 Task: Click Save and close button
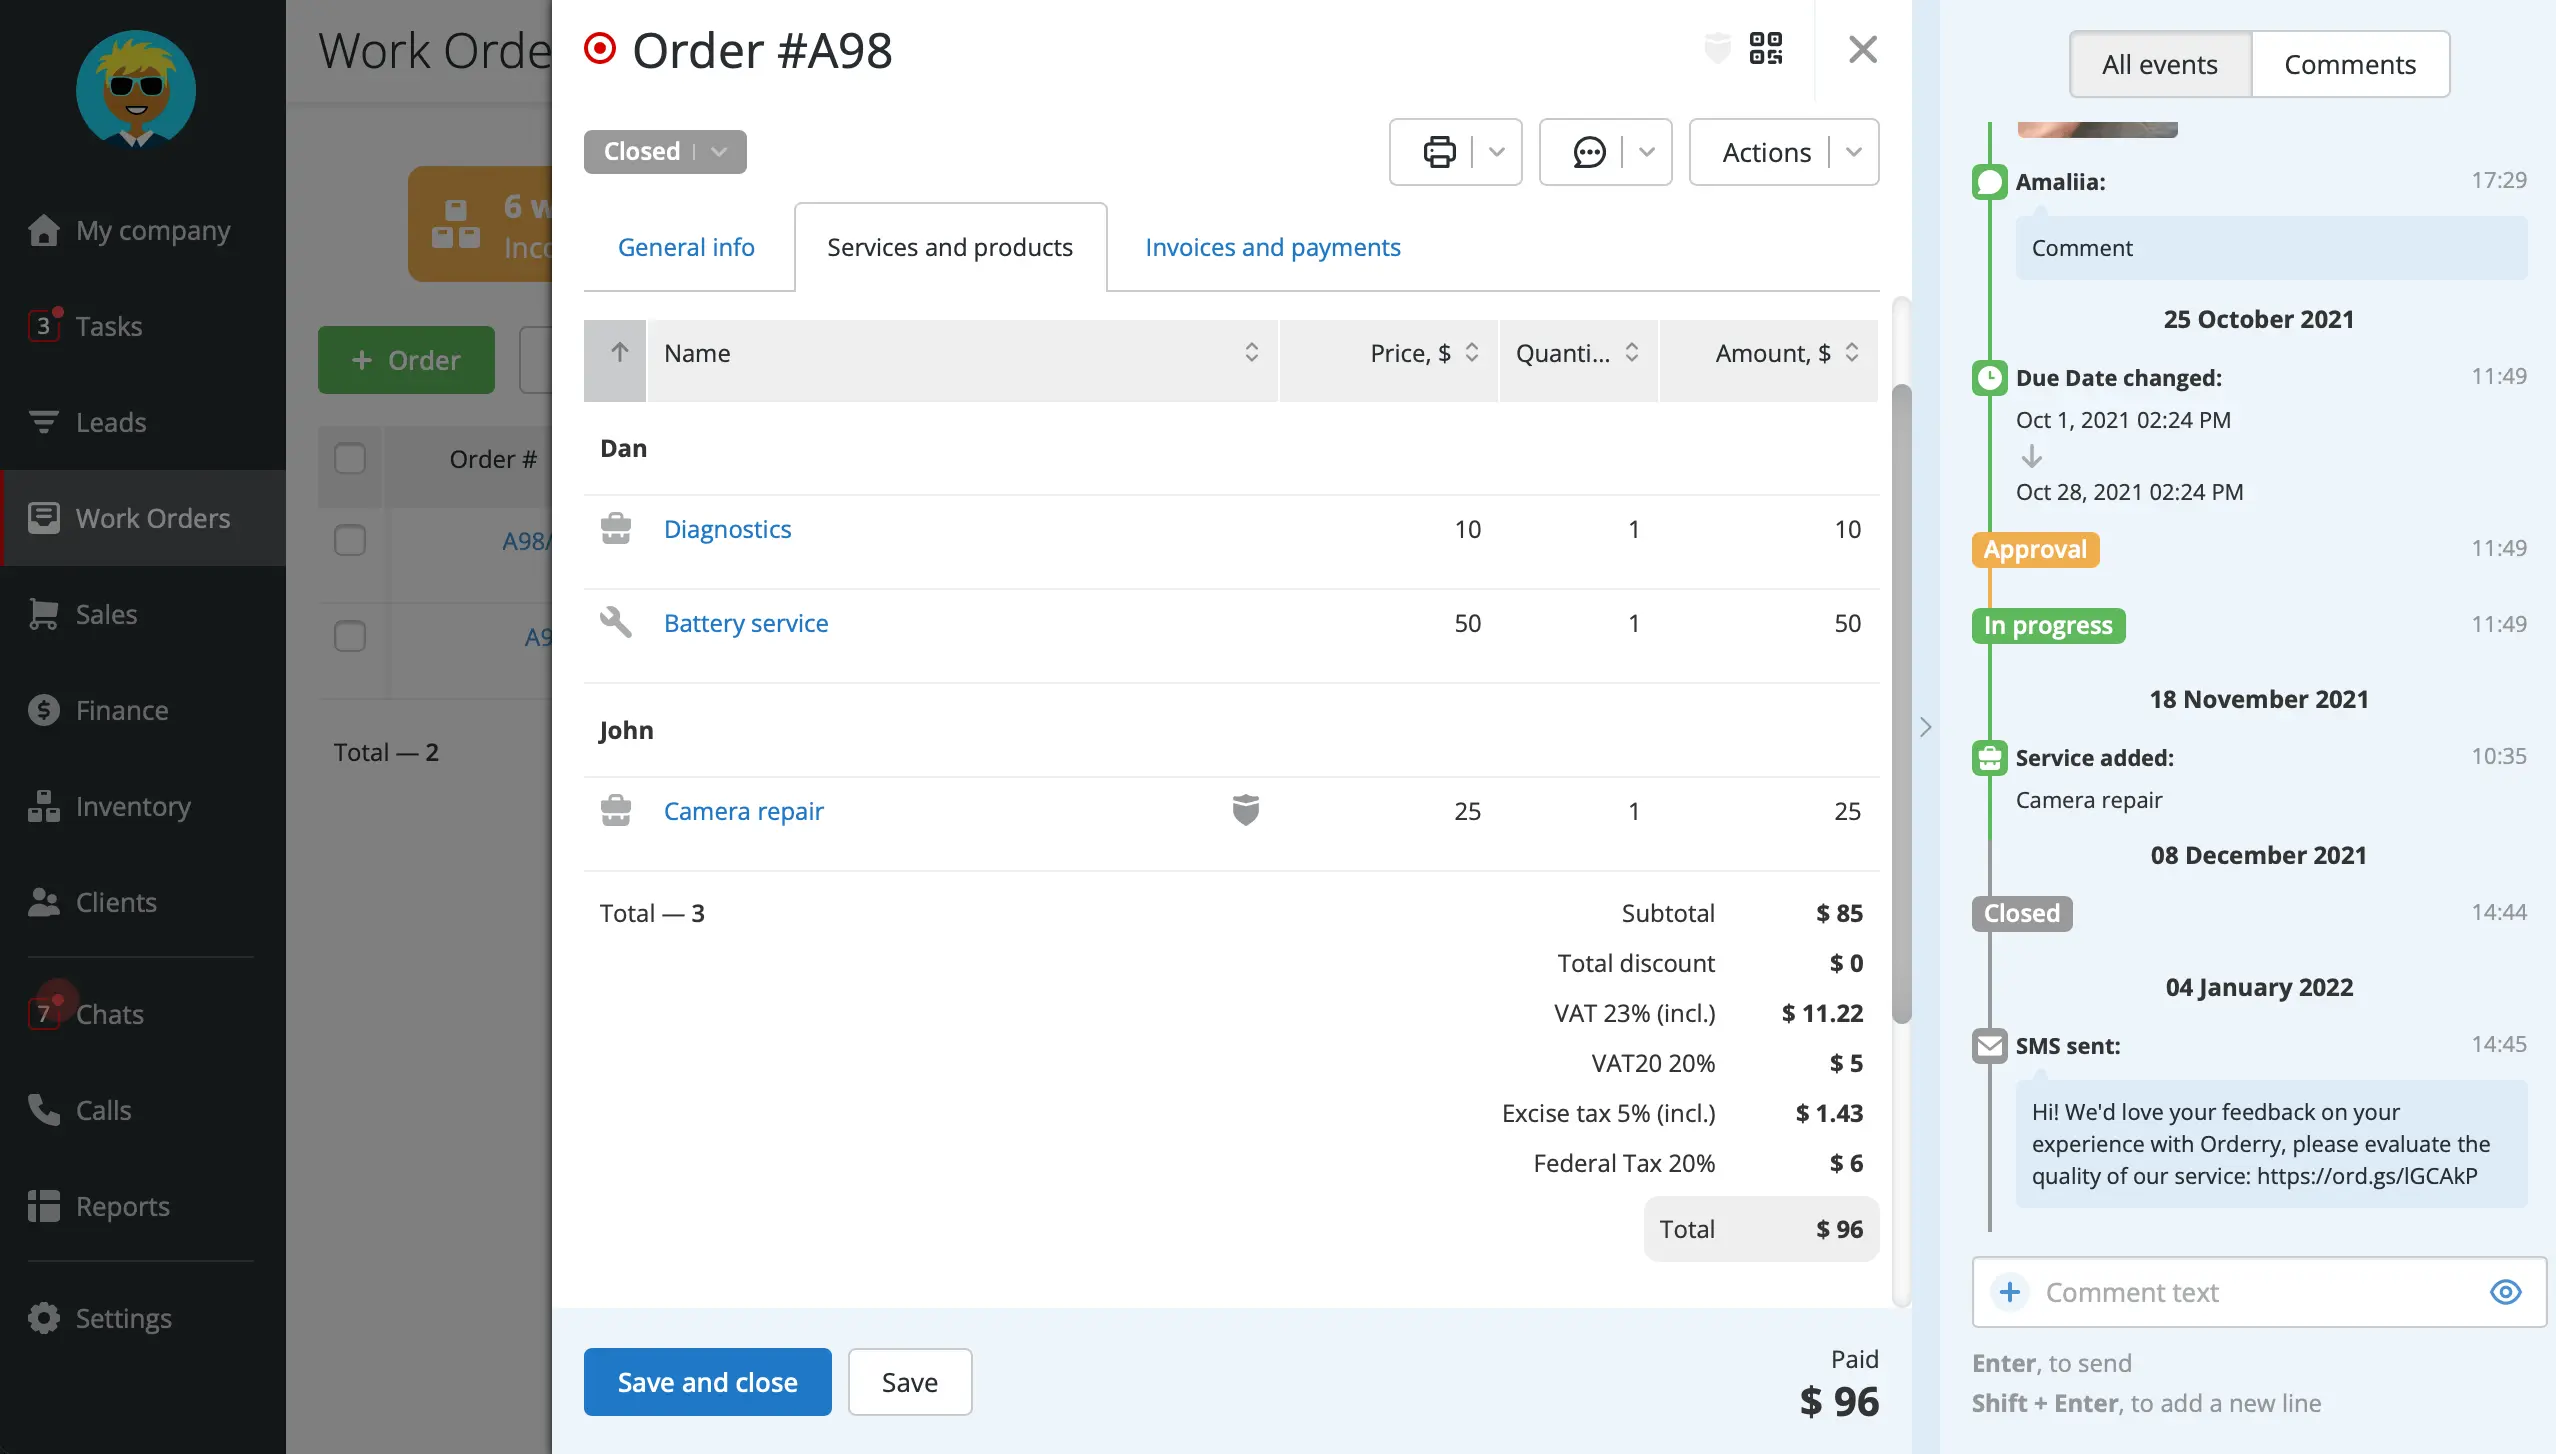(x=707, y=1380)
